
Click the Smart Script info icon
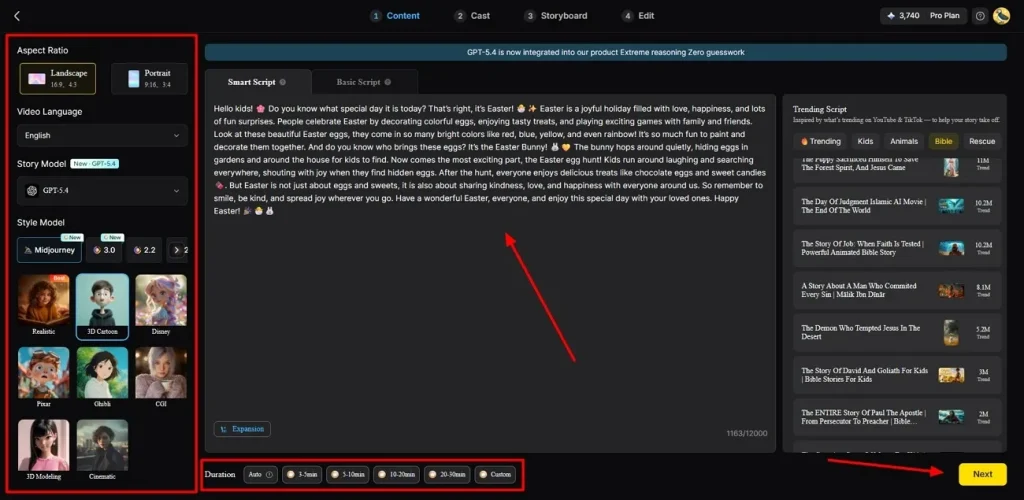pos(283,82)
